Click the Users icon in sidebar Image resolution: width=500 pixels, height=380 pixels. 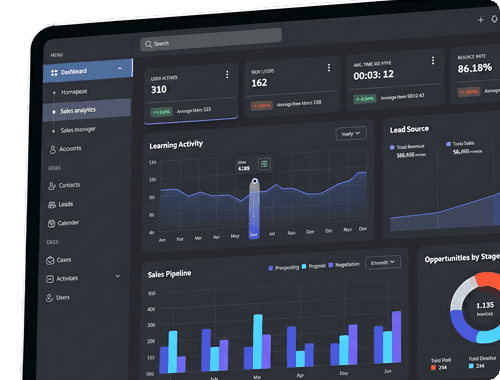tap(49, 298)
